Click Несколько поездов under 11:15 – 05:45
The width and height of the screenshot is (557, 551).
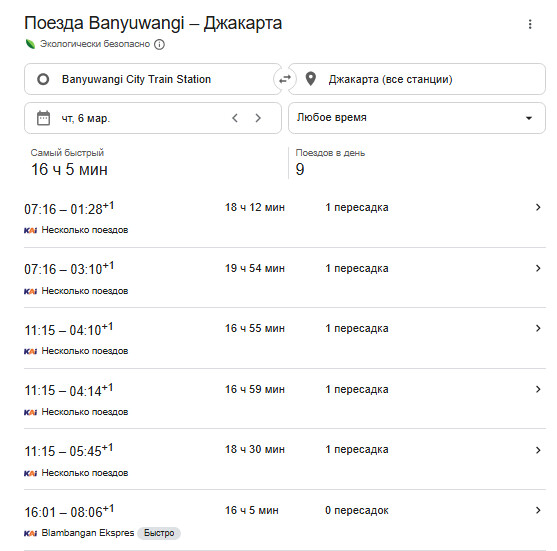coord(85,473)
